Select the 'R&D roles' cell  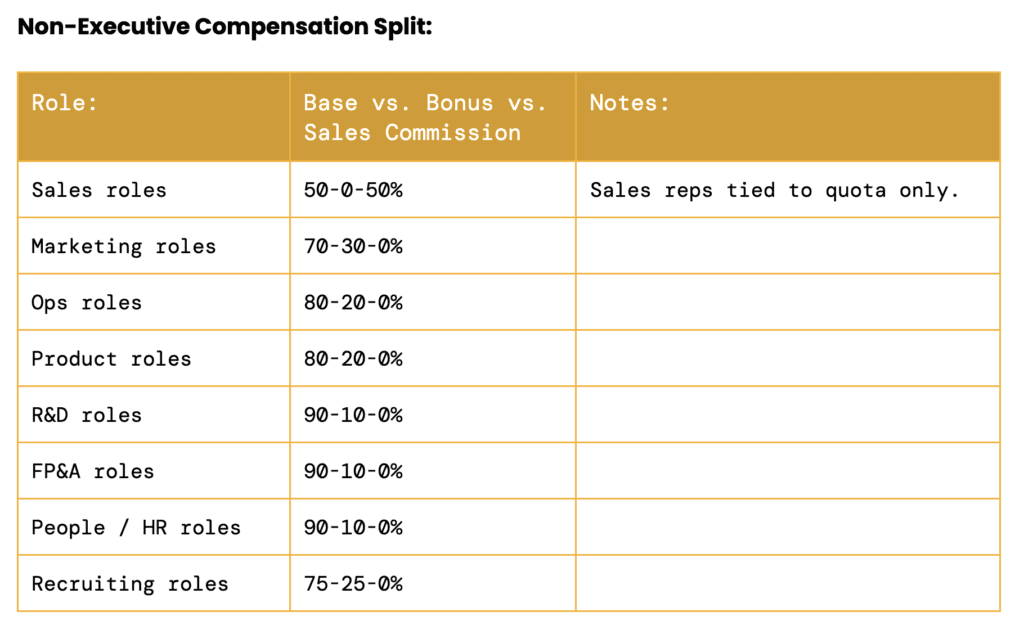coord(86,415)
